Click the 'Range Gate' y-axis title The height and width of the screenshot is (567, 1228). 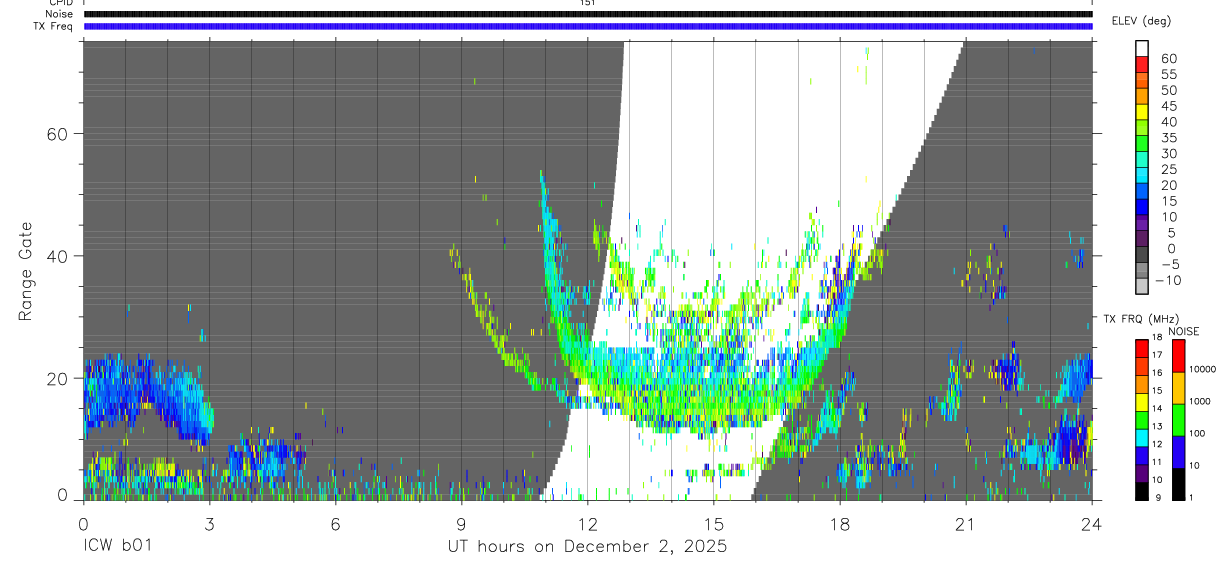click(x=26, y=271)
